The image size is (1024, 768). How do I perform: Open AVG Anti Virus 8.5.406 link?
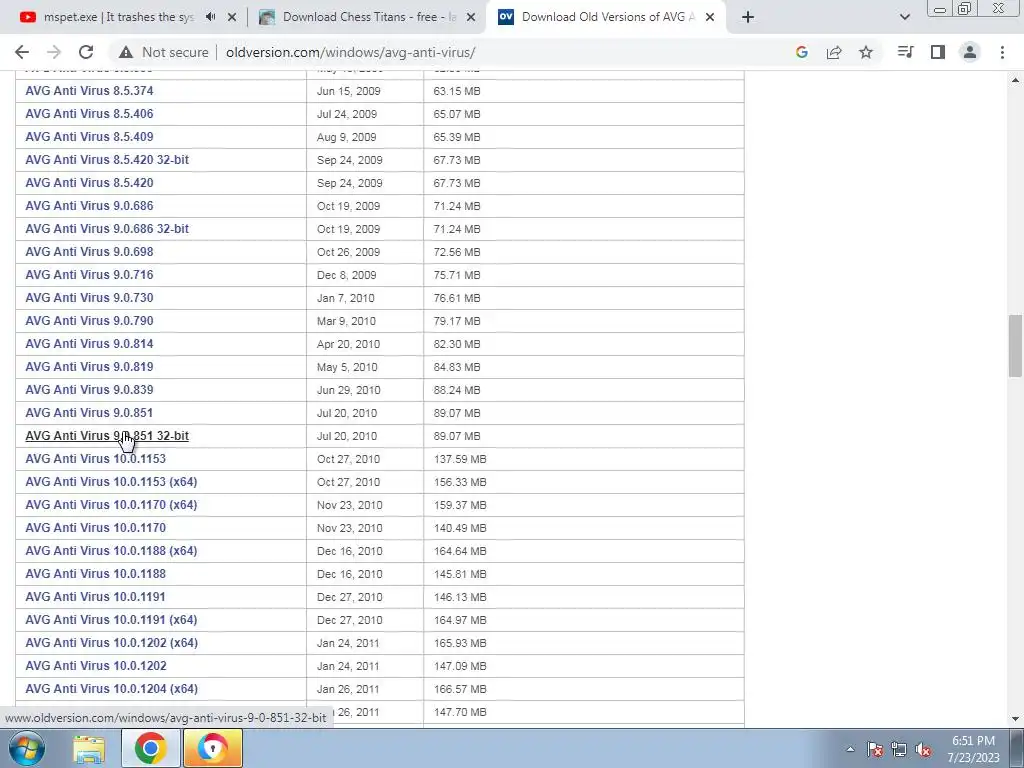[89, 114]
